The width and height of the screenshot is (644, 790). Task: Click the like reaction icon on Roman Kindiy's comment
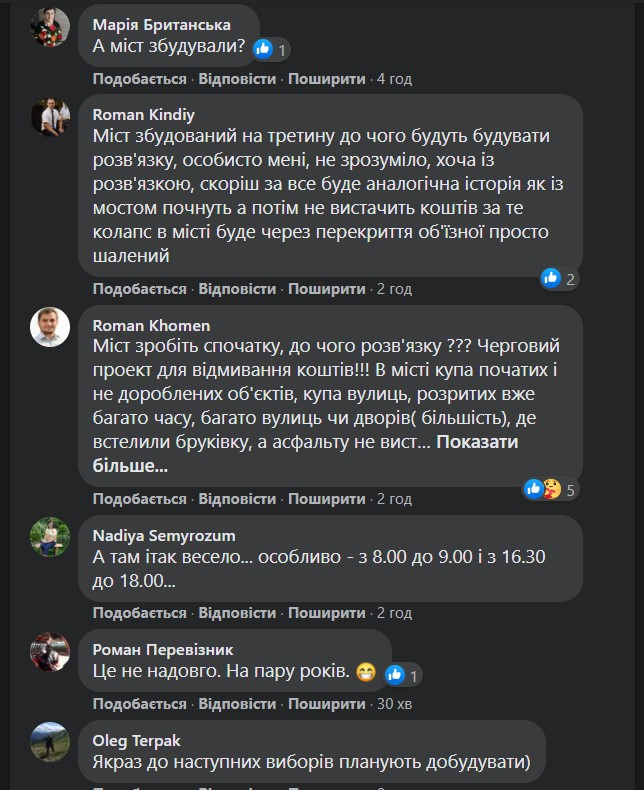click(551, 279)
